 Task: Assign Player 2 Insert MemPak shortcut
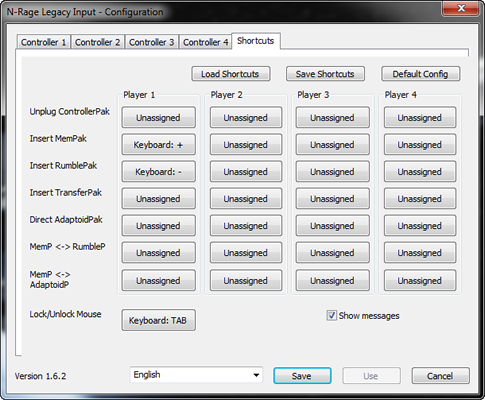point(246,145)
